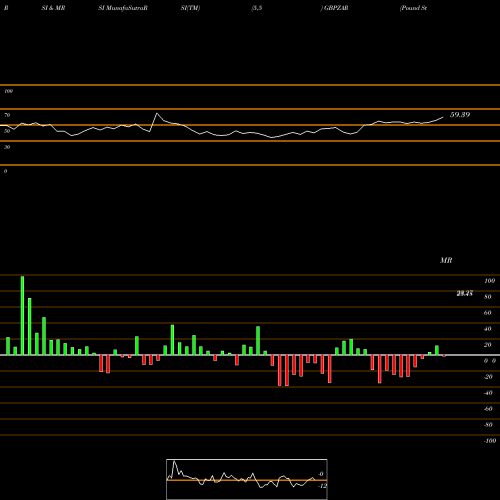This screenshot has width=500, height=500.
Task: Click the 'Pound St' header text
Action: pos(413,8)
